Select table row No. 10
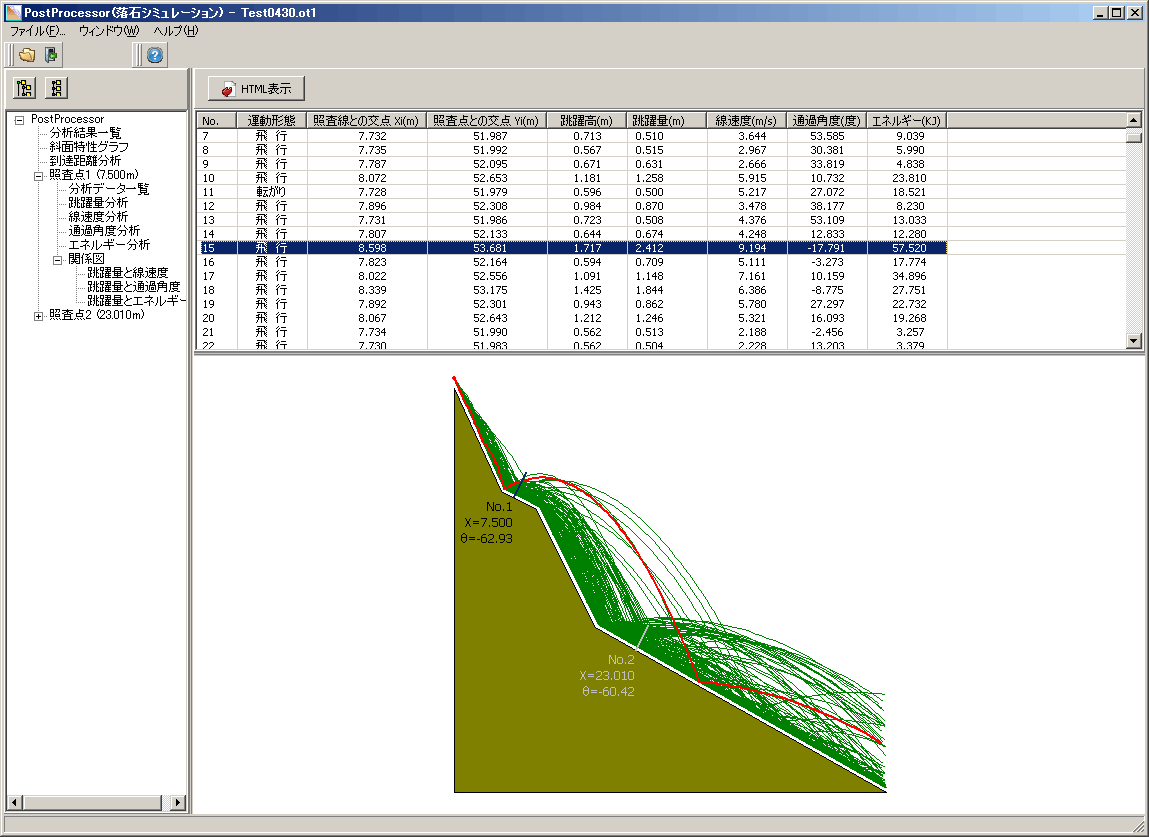Image resolution: width=1149 pixels, height=837 pixels. tap(572, 178)
